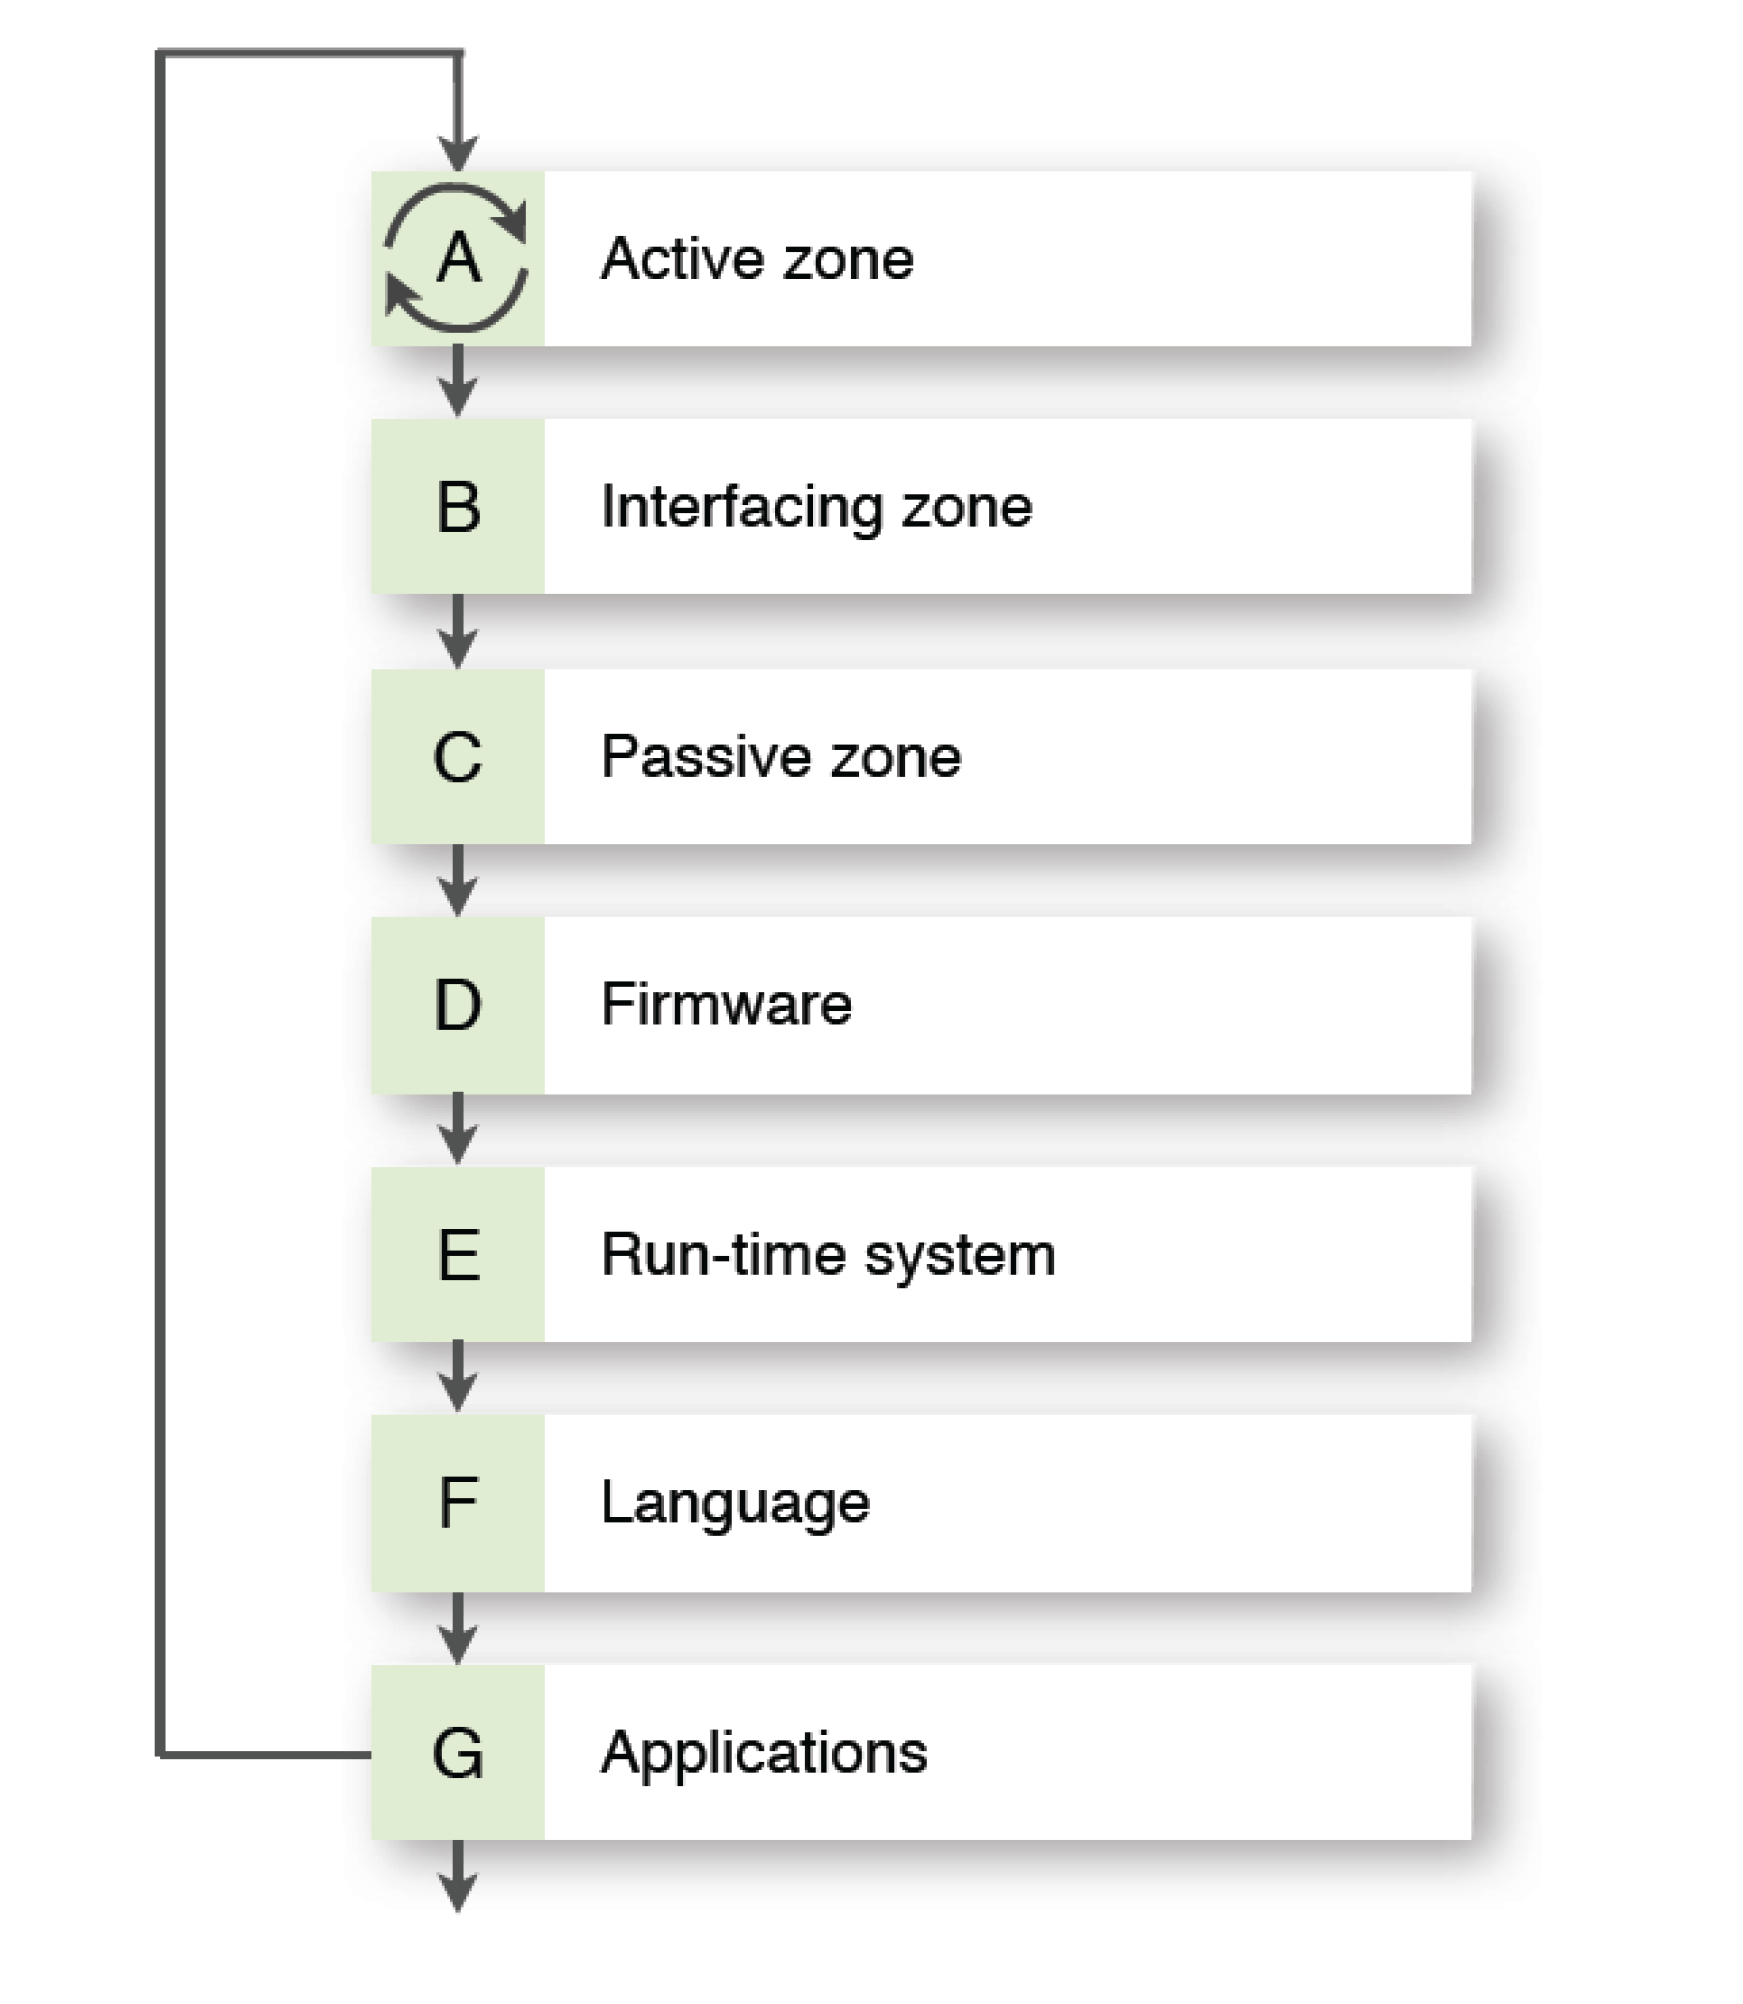This screenshot has width=1743, height=2004.
Task: Click the arrowhead entering box A from above
Action: click(x=458, y=155)
